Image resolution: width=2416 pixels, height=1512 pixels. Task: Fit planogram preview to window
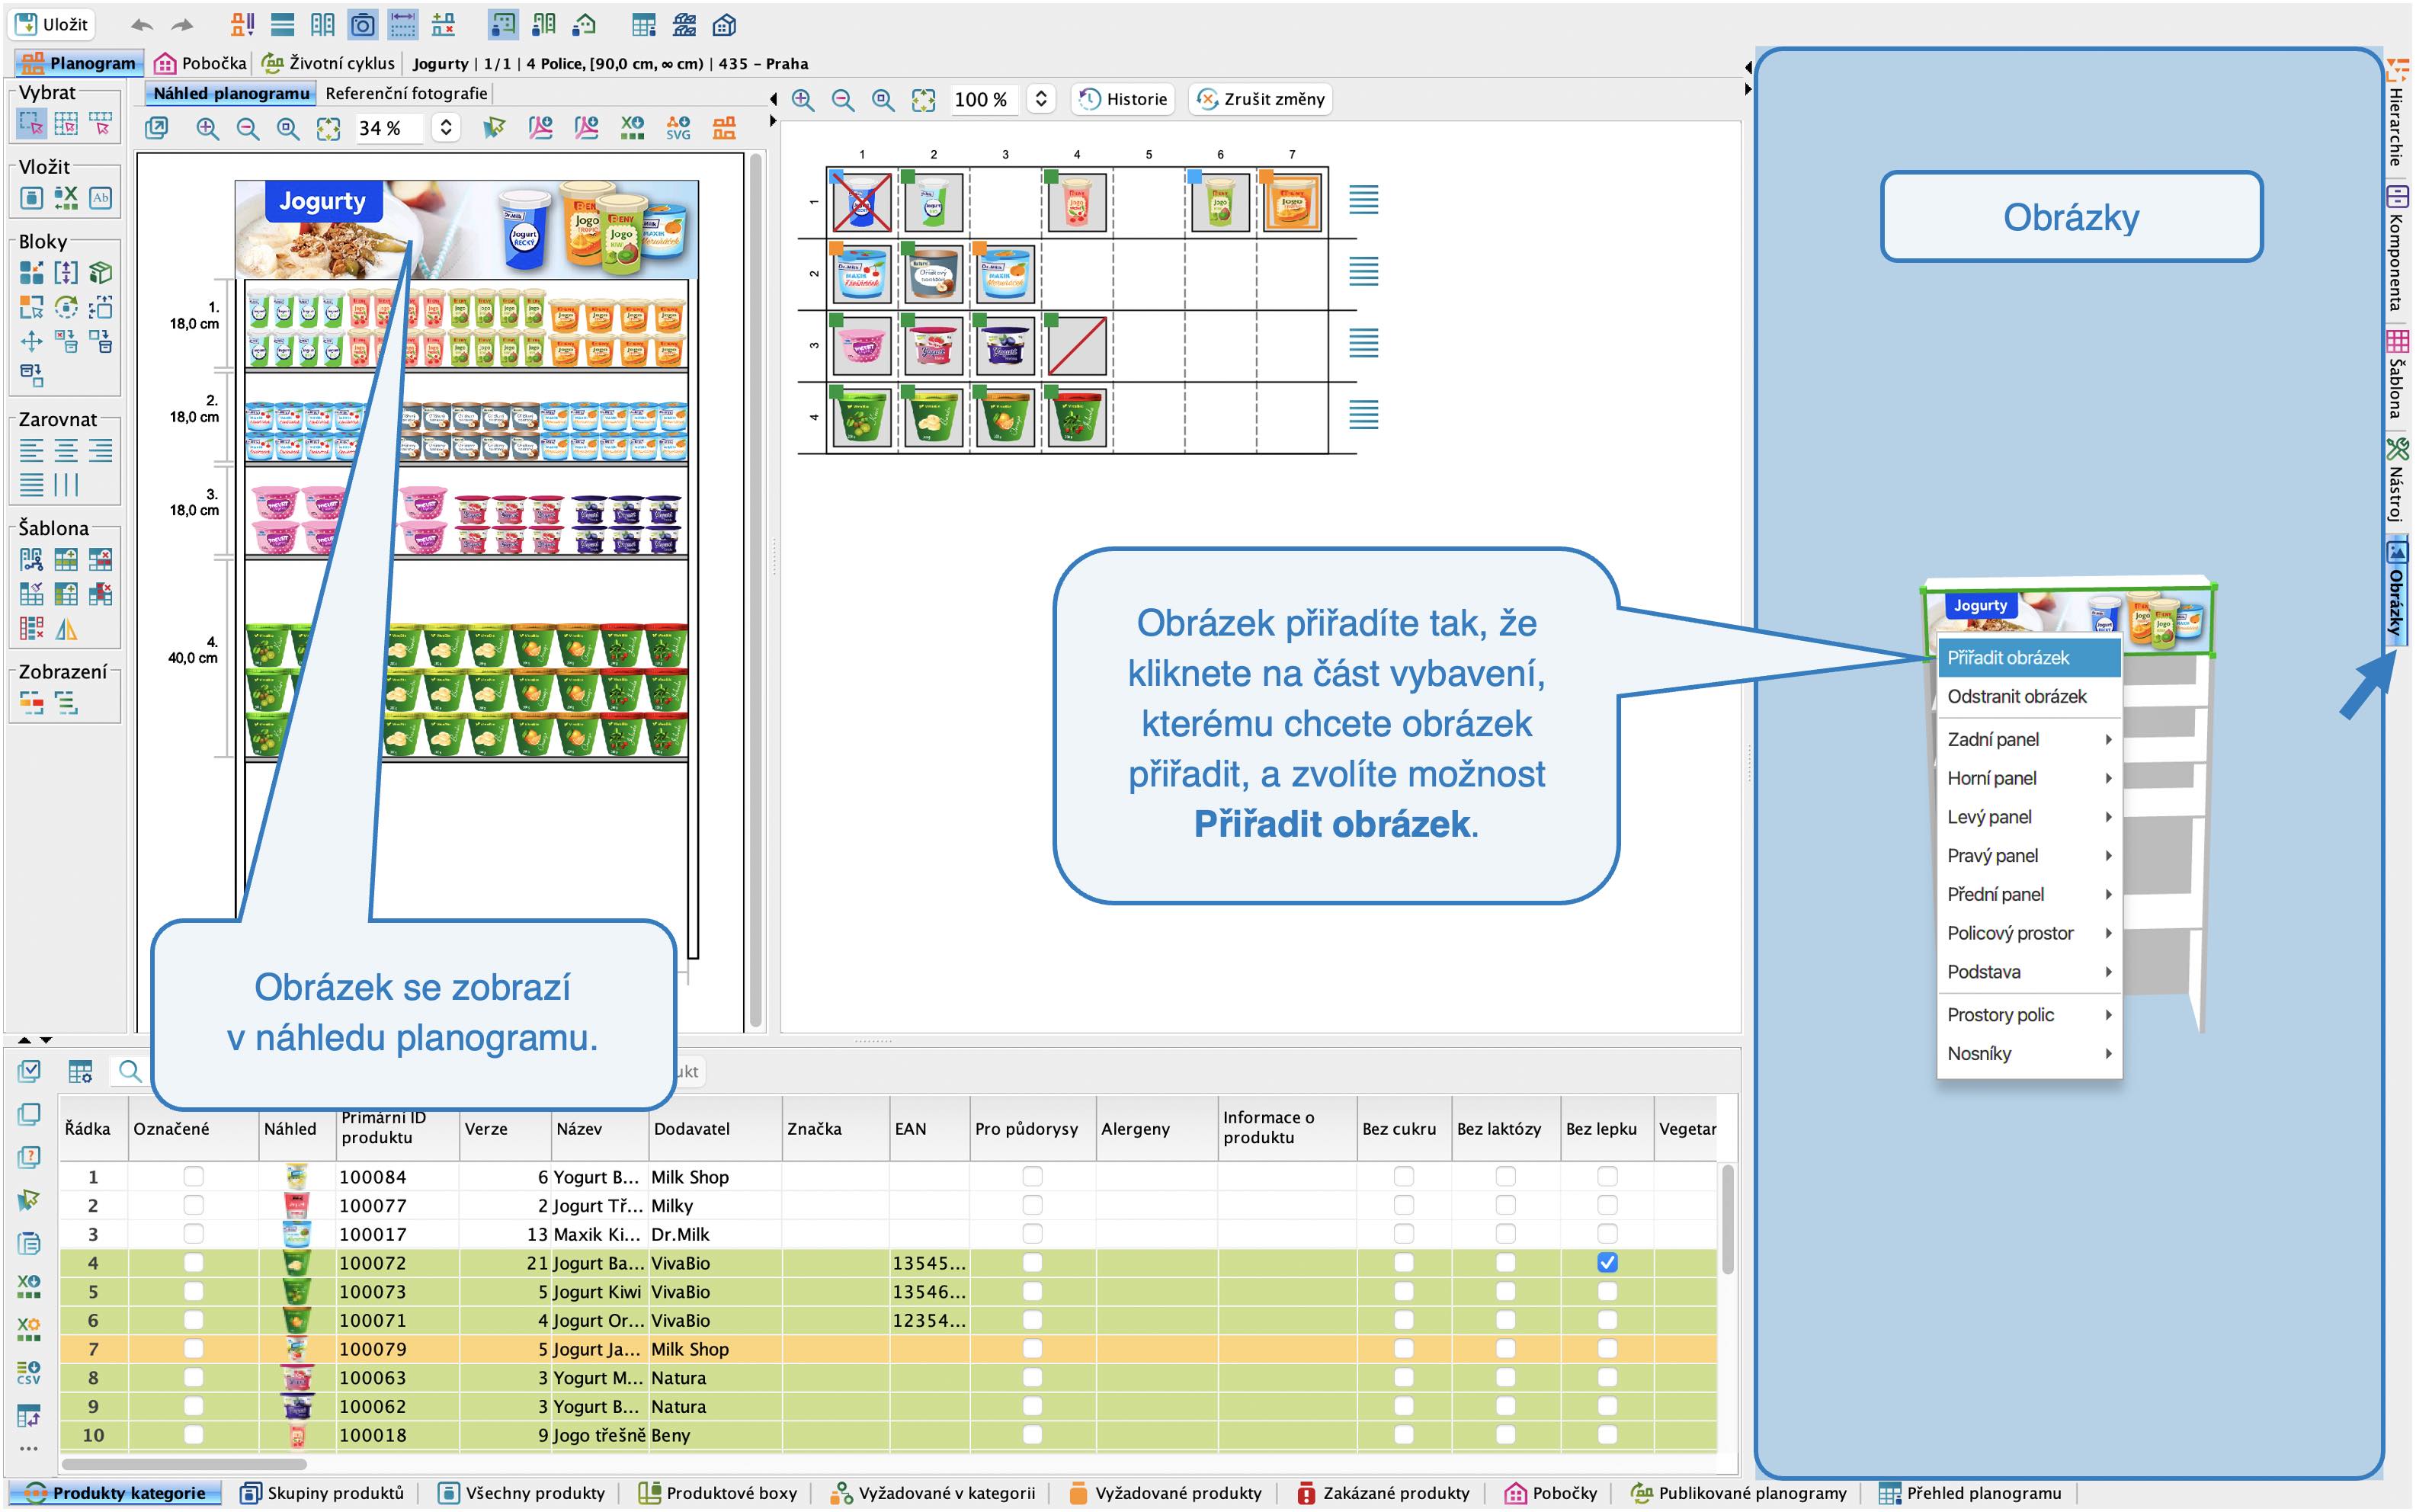[x=328, y=128]
